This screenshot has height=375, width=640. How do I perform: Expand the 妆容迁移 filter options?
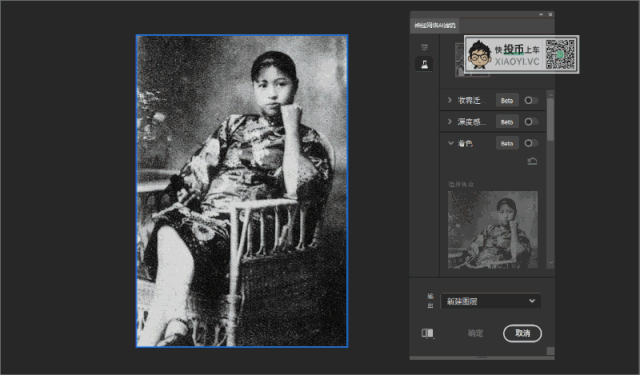tap(450, 100)
